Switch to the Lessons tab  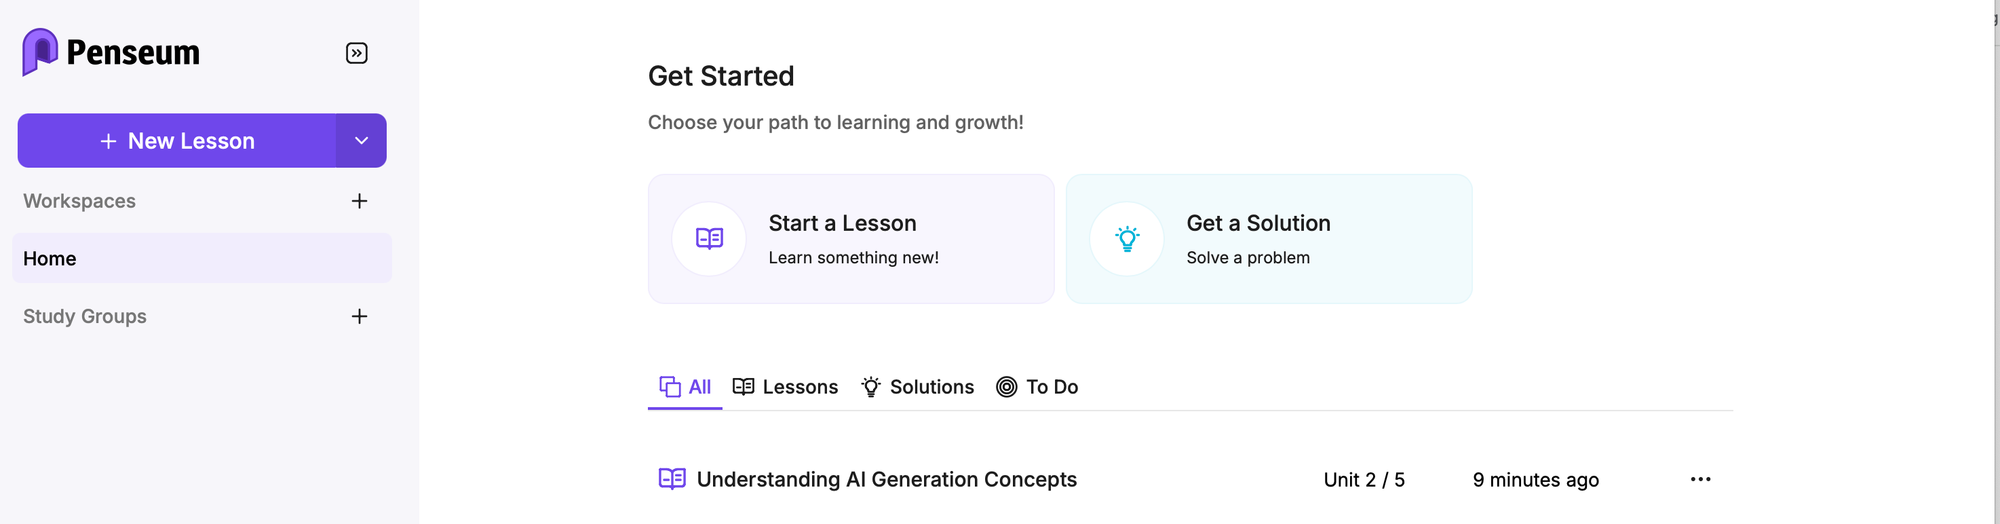point(785,387)
